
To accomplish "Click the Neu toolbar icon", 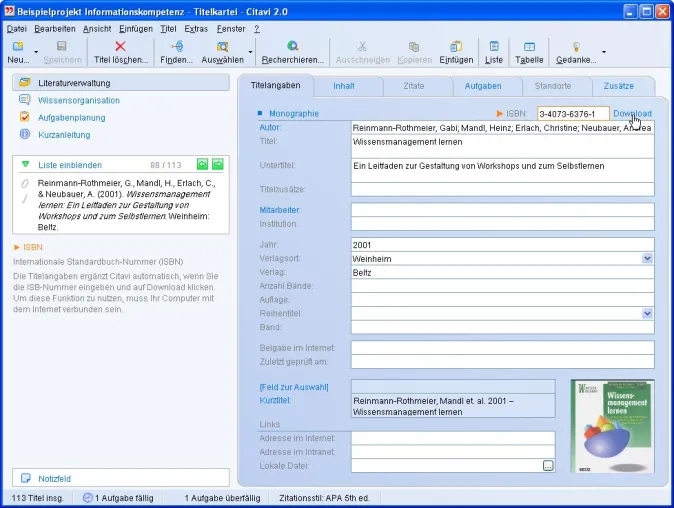I will tap(18, 46).
